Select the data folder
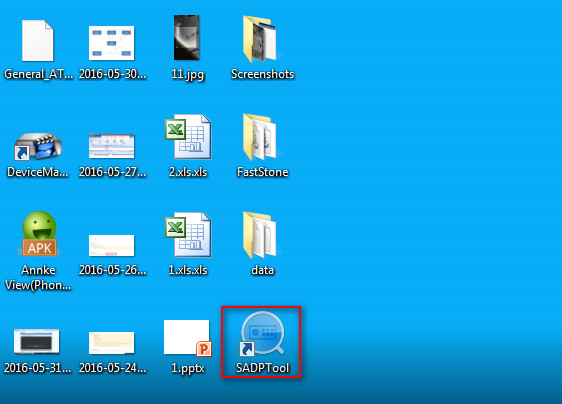Image resolution: width=562 pixels, height=404 pixels. click(261, 235)
